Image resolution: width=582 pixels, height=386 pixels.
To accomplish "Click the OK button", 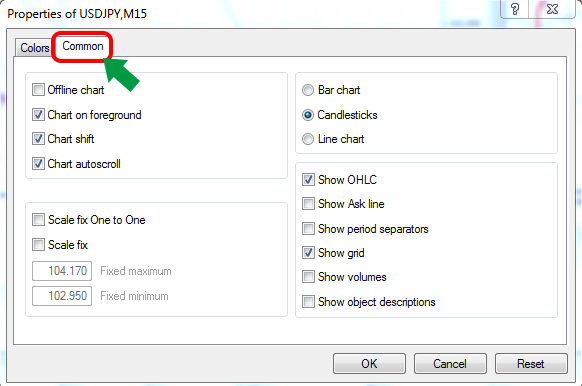I will point(369,363).
